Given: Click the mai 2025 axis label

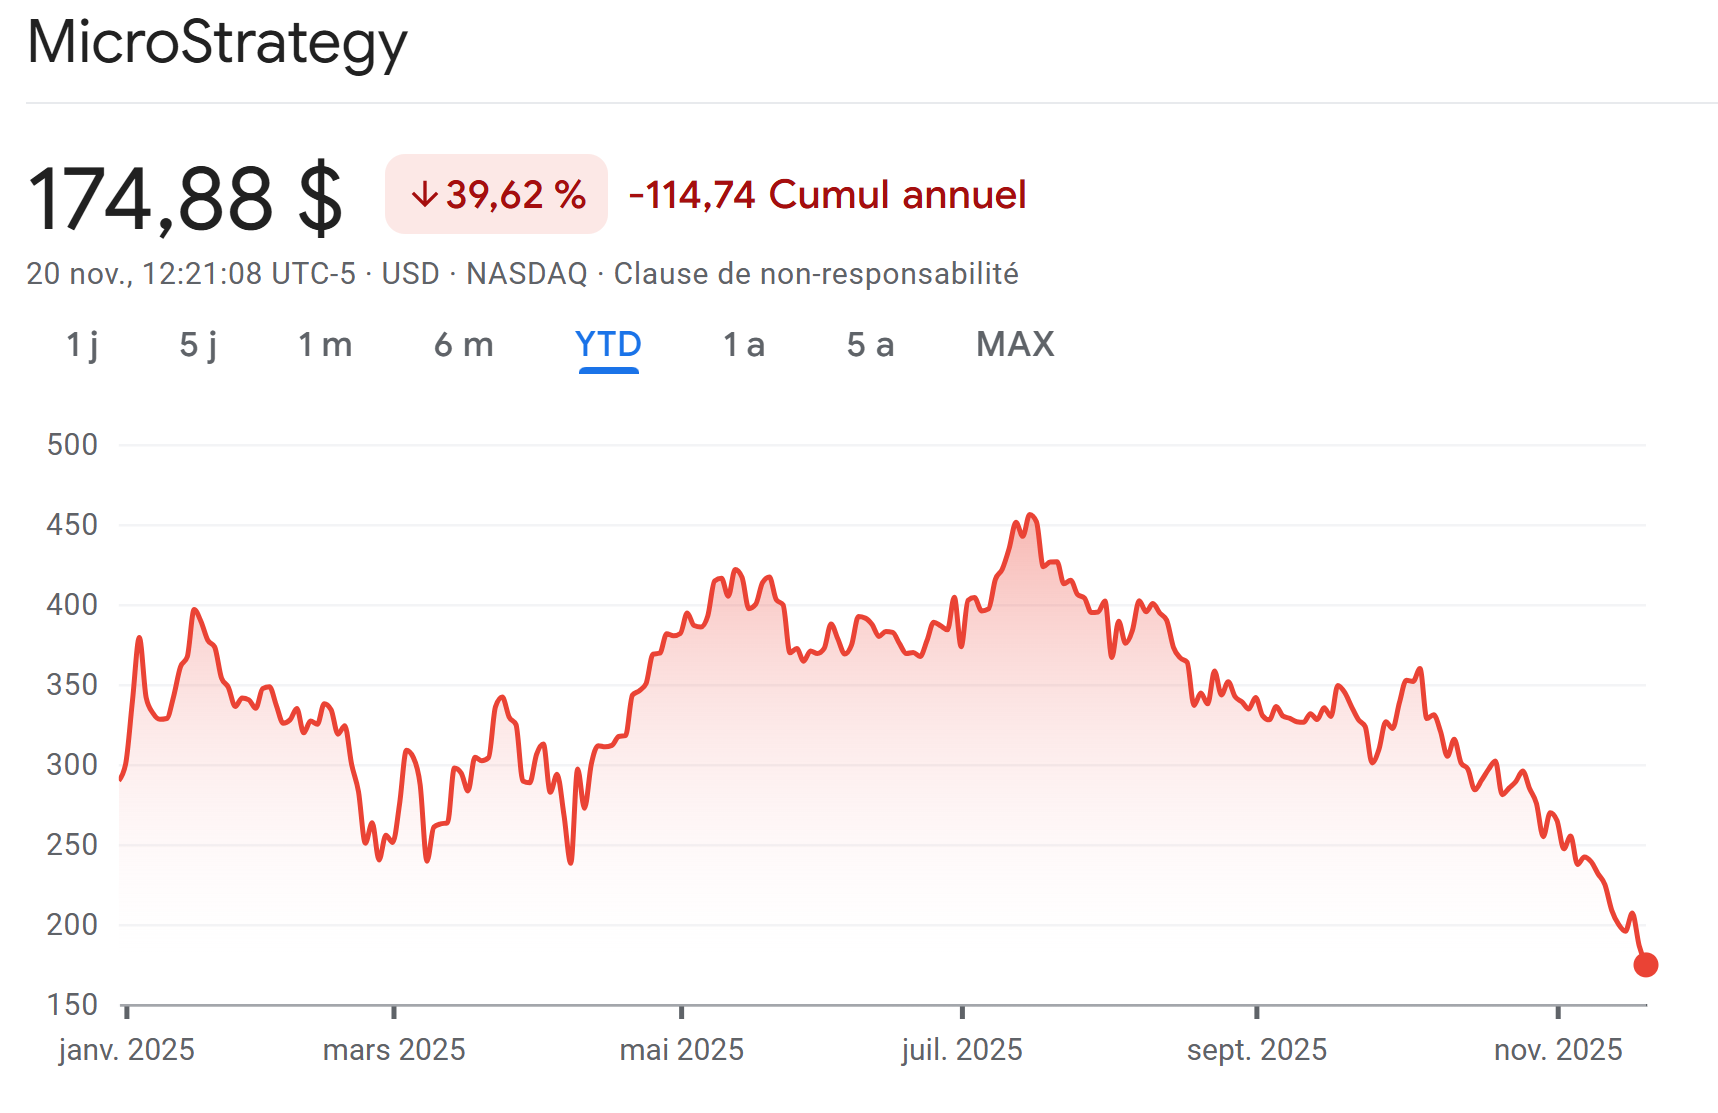Looking at the screenshot, I should (682, 1050).
